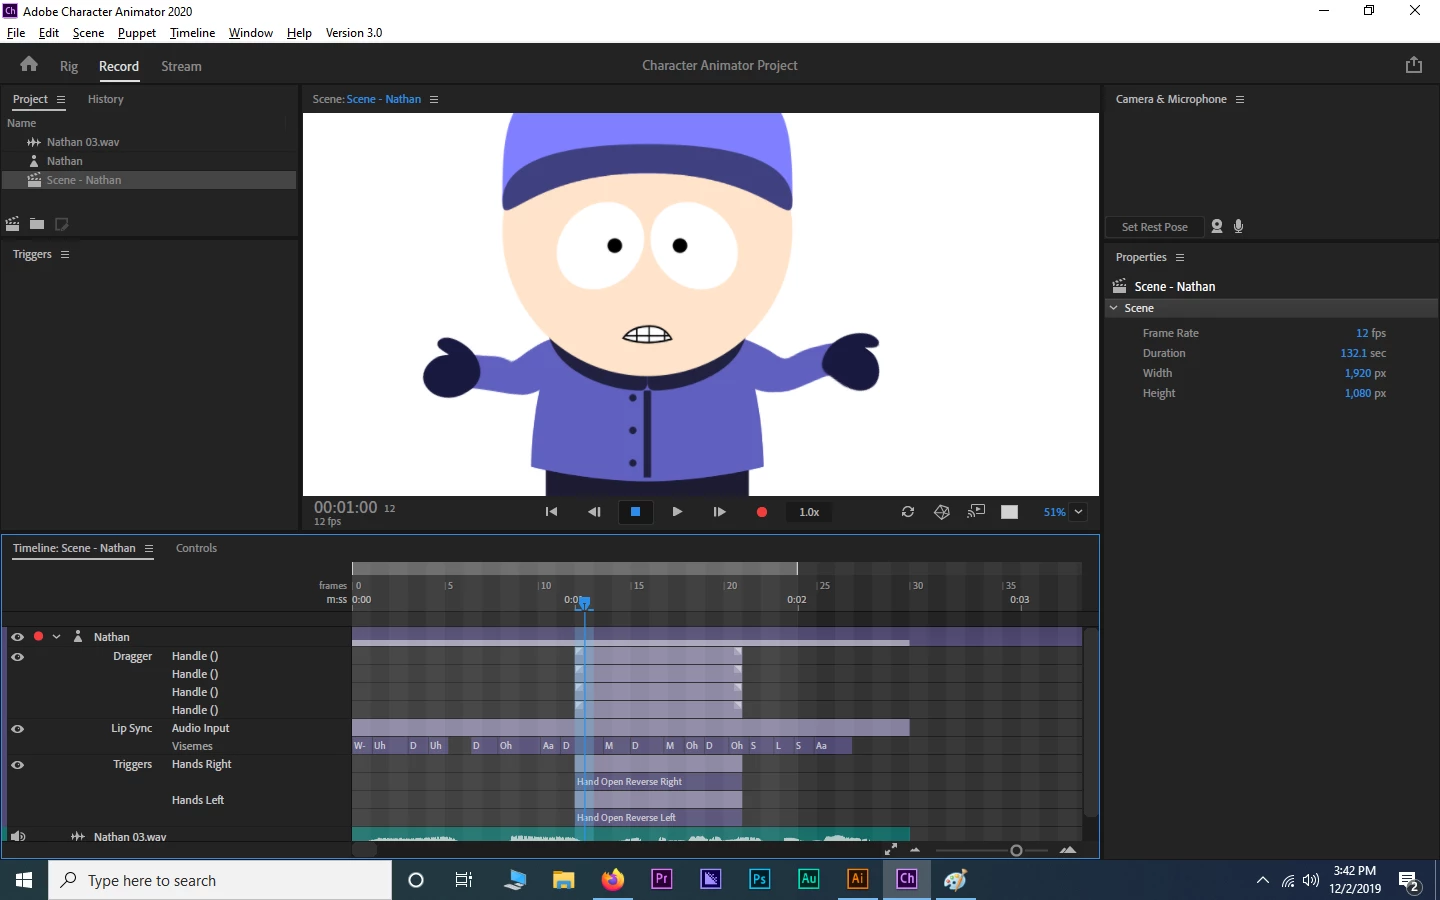Open the Triggers panel menu
Screen dimensions: 1440x900
[x=65, y=255]
